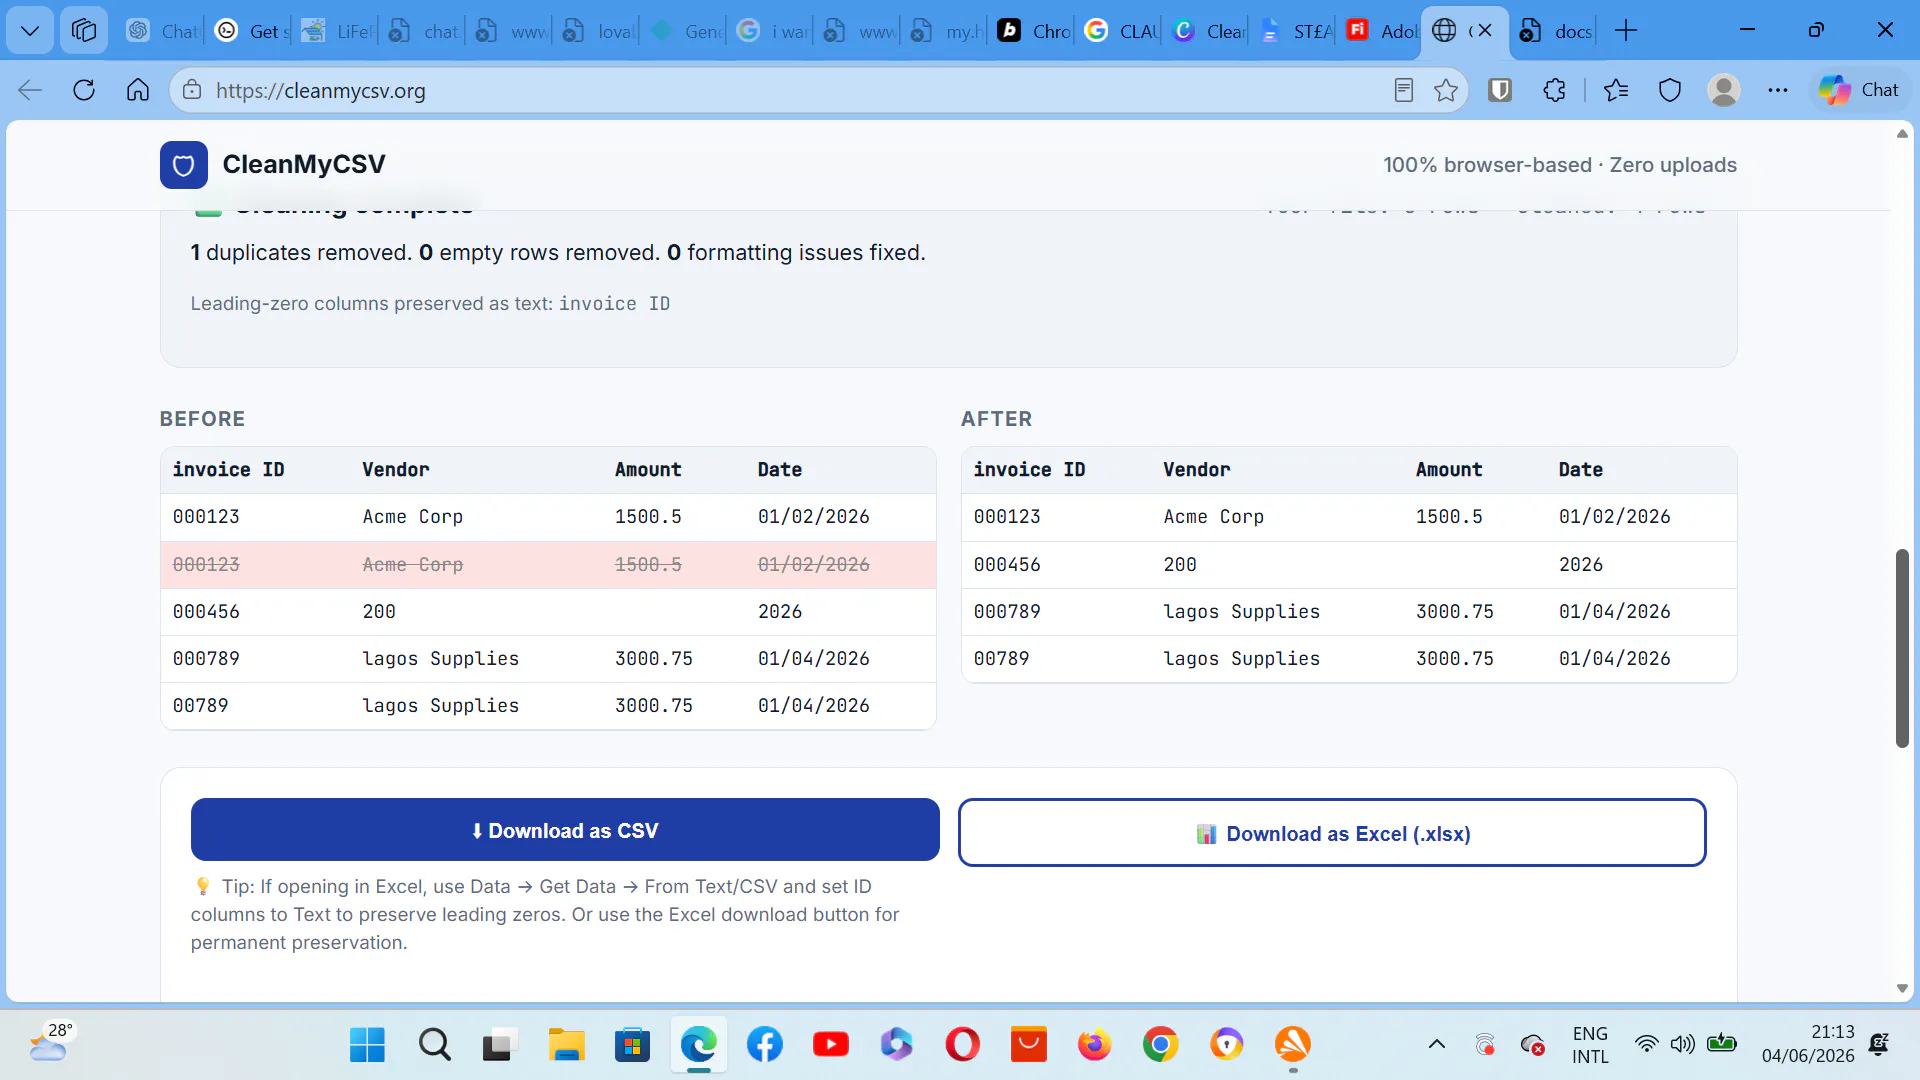This screenshot has height=1080, width=1920.
Task: Open the Windows Start menu
Action: tap(367, 1045)
